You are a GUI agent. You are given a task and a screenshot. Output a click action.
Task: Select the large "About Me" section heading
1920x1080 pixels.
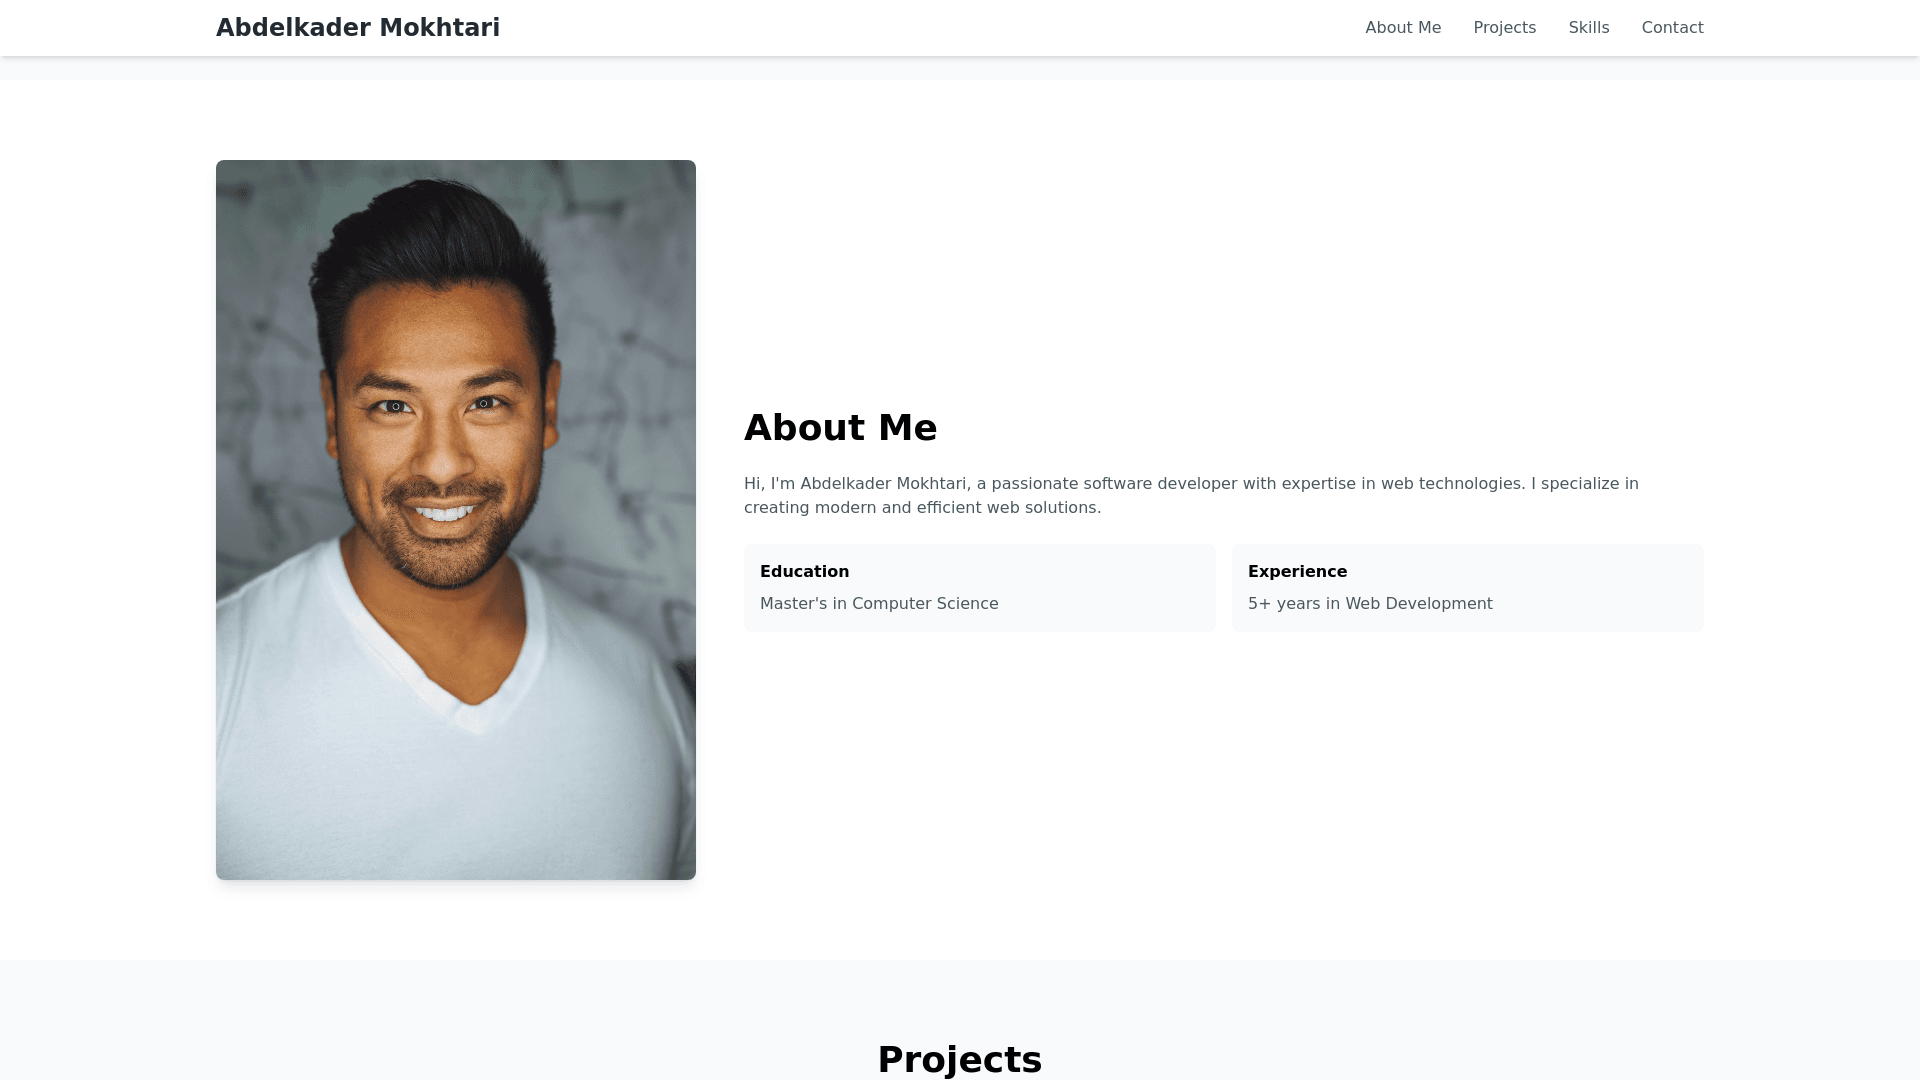(840, 428)
